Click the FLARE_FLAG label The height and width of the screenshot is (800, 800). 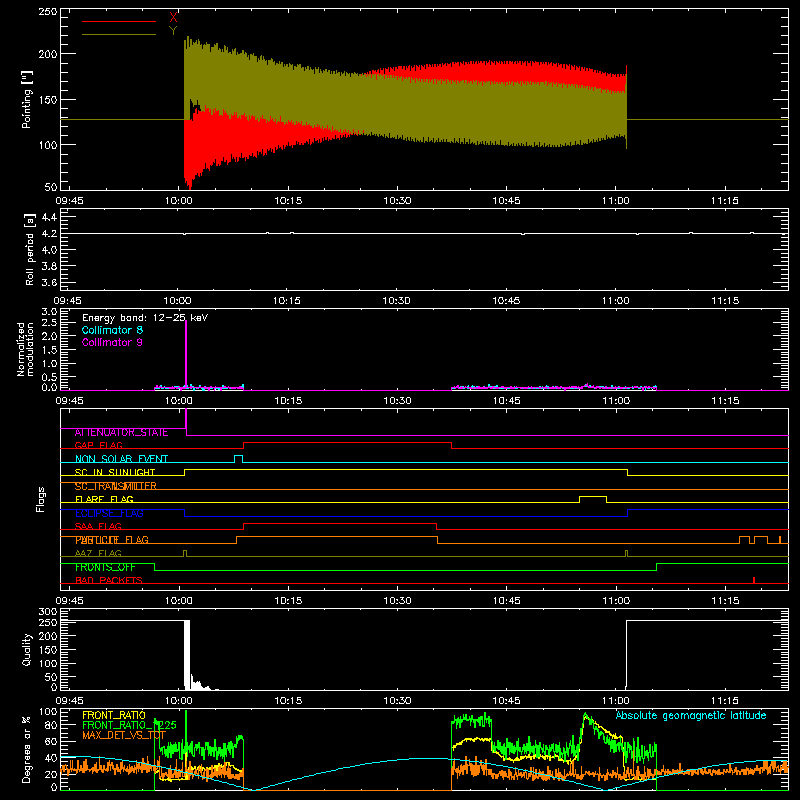[104, 499]
